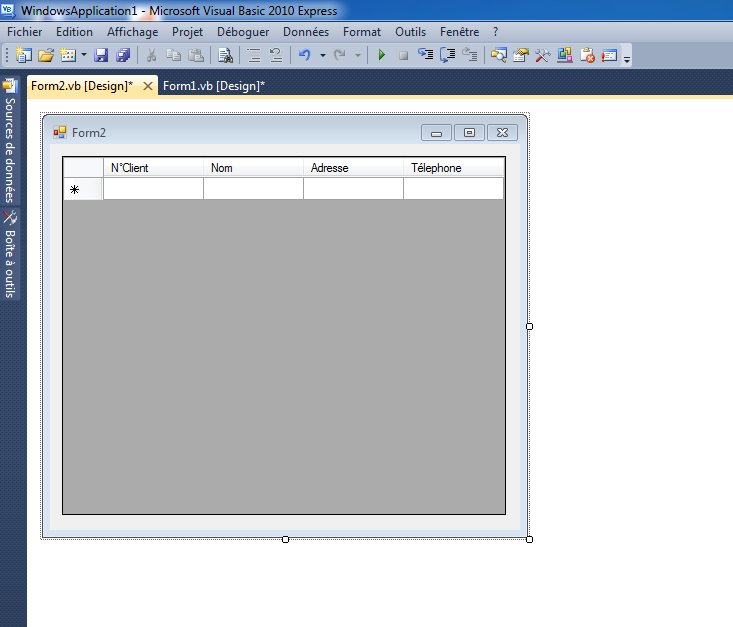
Task: Open the Fenêtre menu
Action: (x=460, y=32)
